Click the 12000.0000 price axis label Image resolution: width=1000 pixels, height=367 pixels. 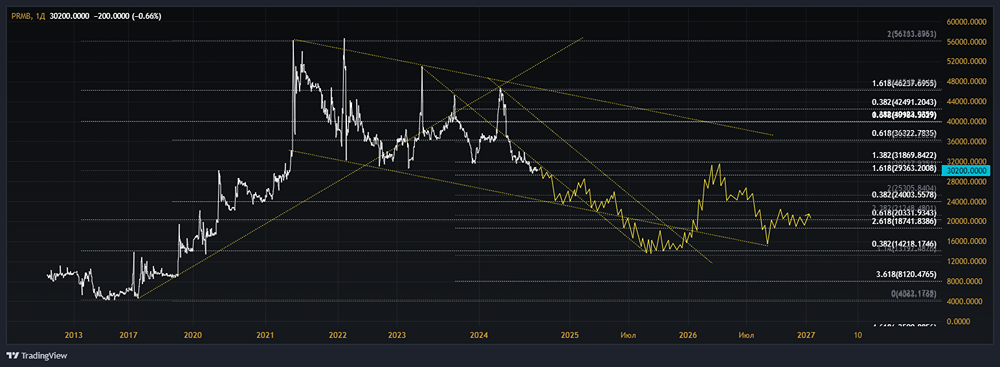[x=967, y=262]
